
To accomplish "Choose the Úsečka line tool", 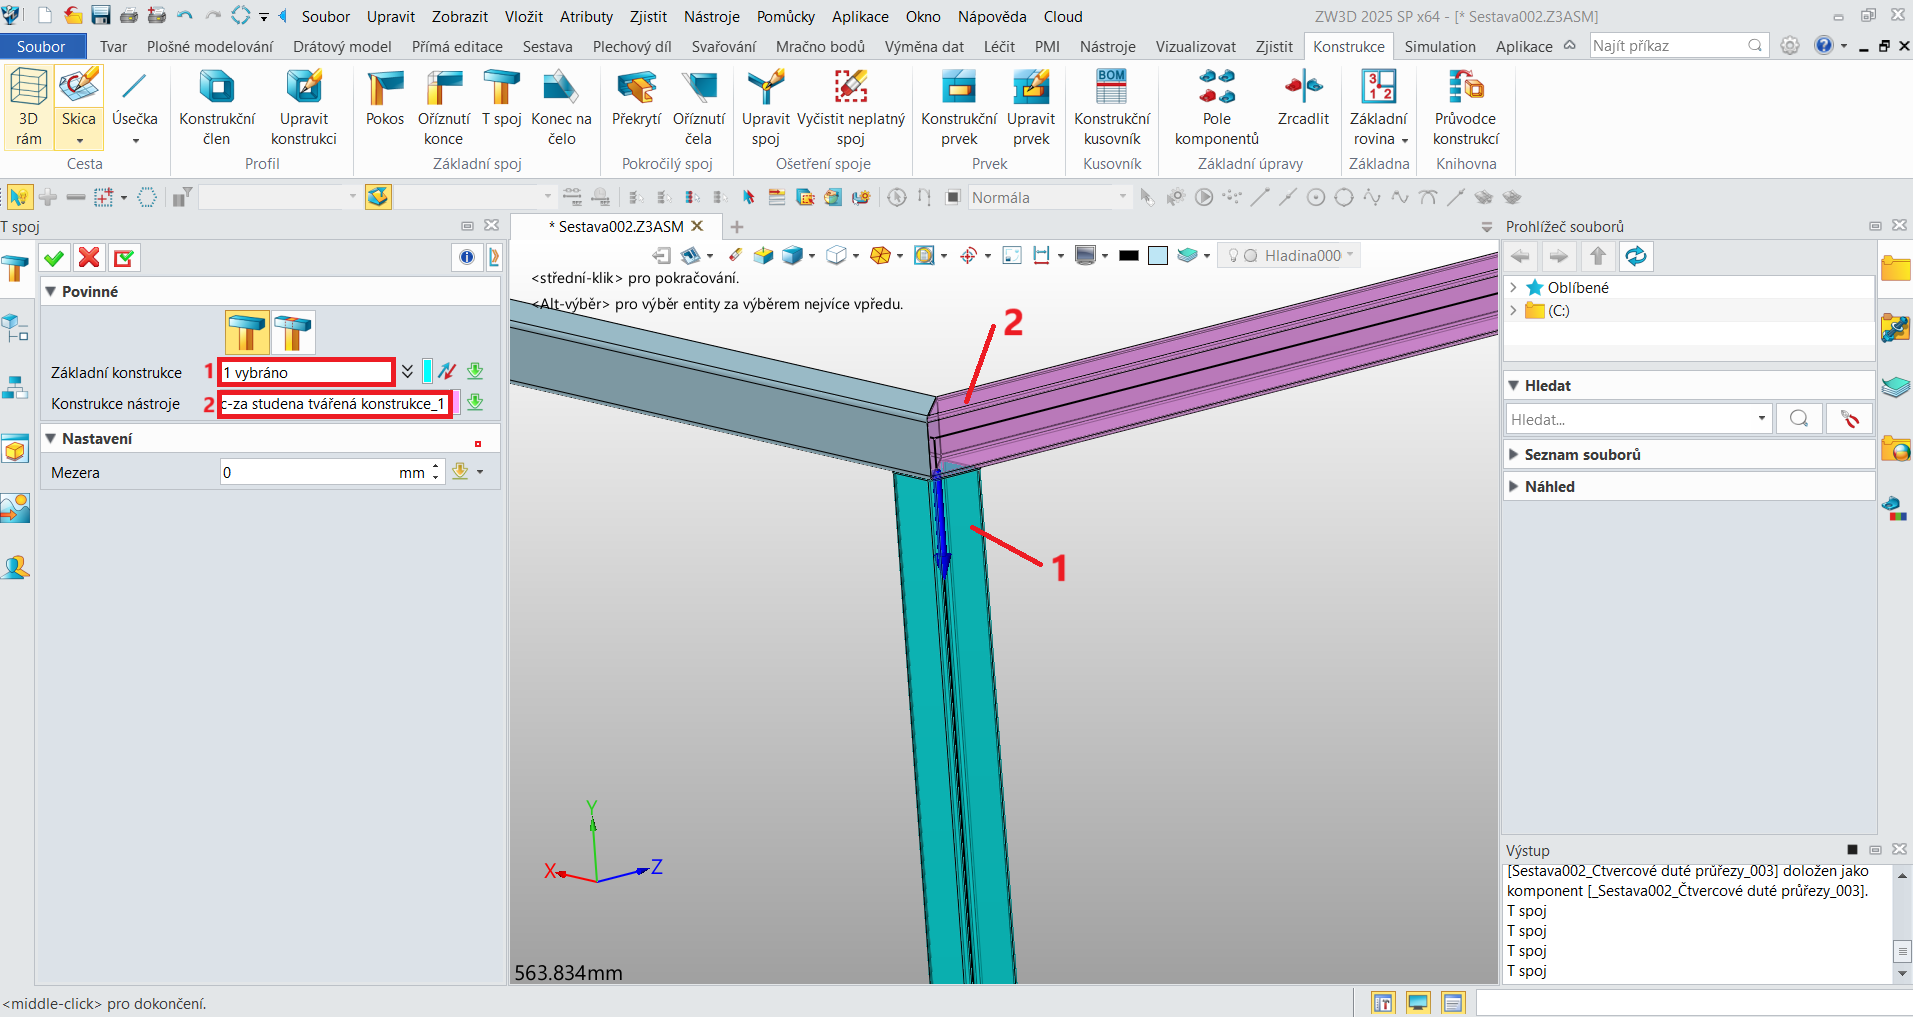I will coord(134,107).
